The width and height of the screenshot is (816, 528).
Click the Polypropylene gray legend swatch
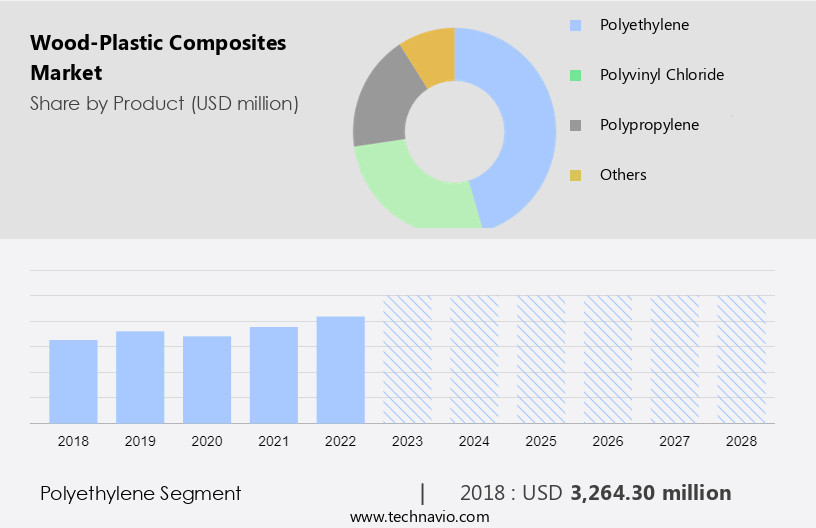point(575,125)
